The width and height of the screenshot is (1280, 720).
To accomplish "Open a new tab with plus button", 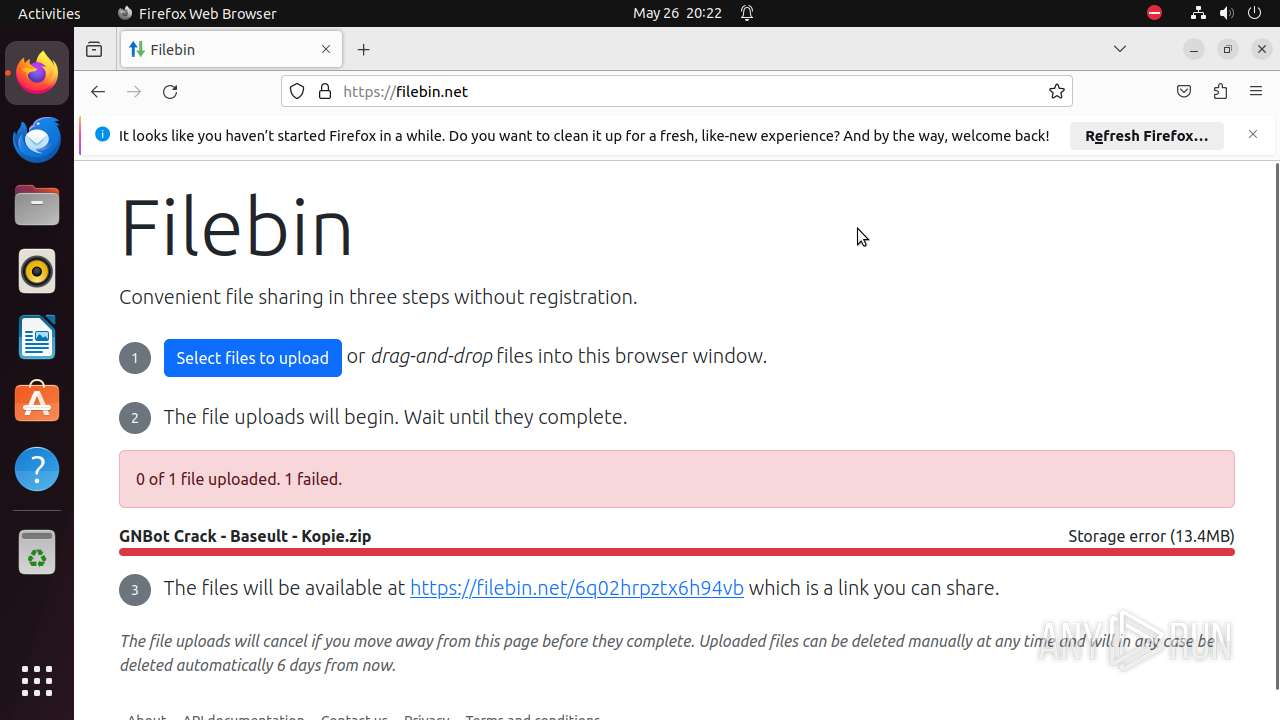I will tap(364, 49).
